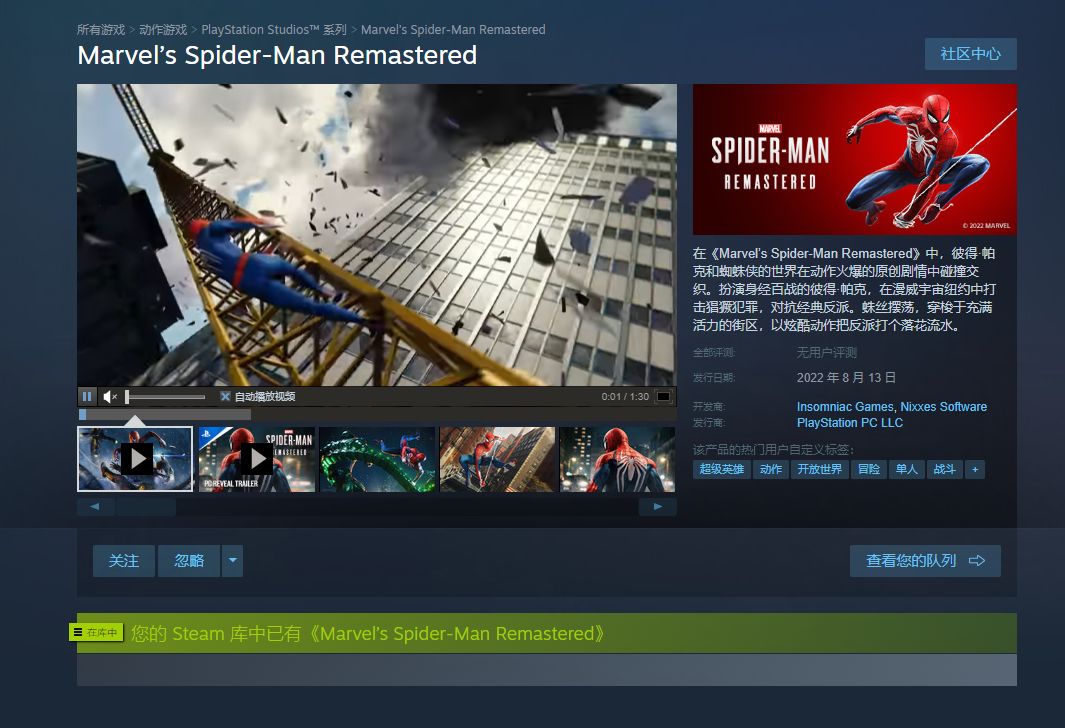Open the green tentacle screenshot thumbnail
Viewport: 1065px width, 728px height.
(377, 460)
